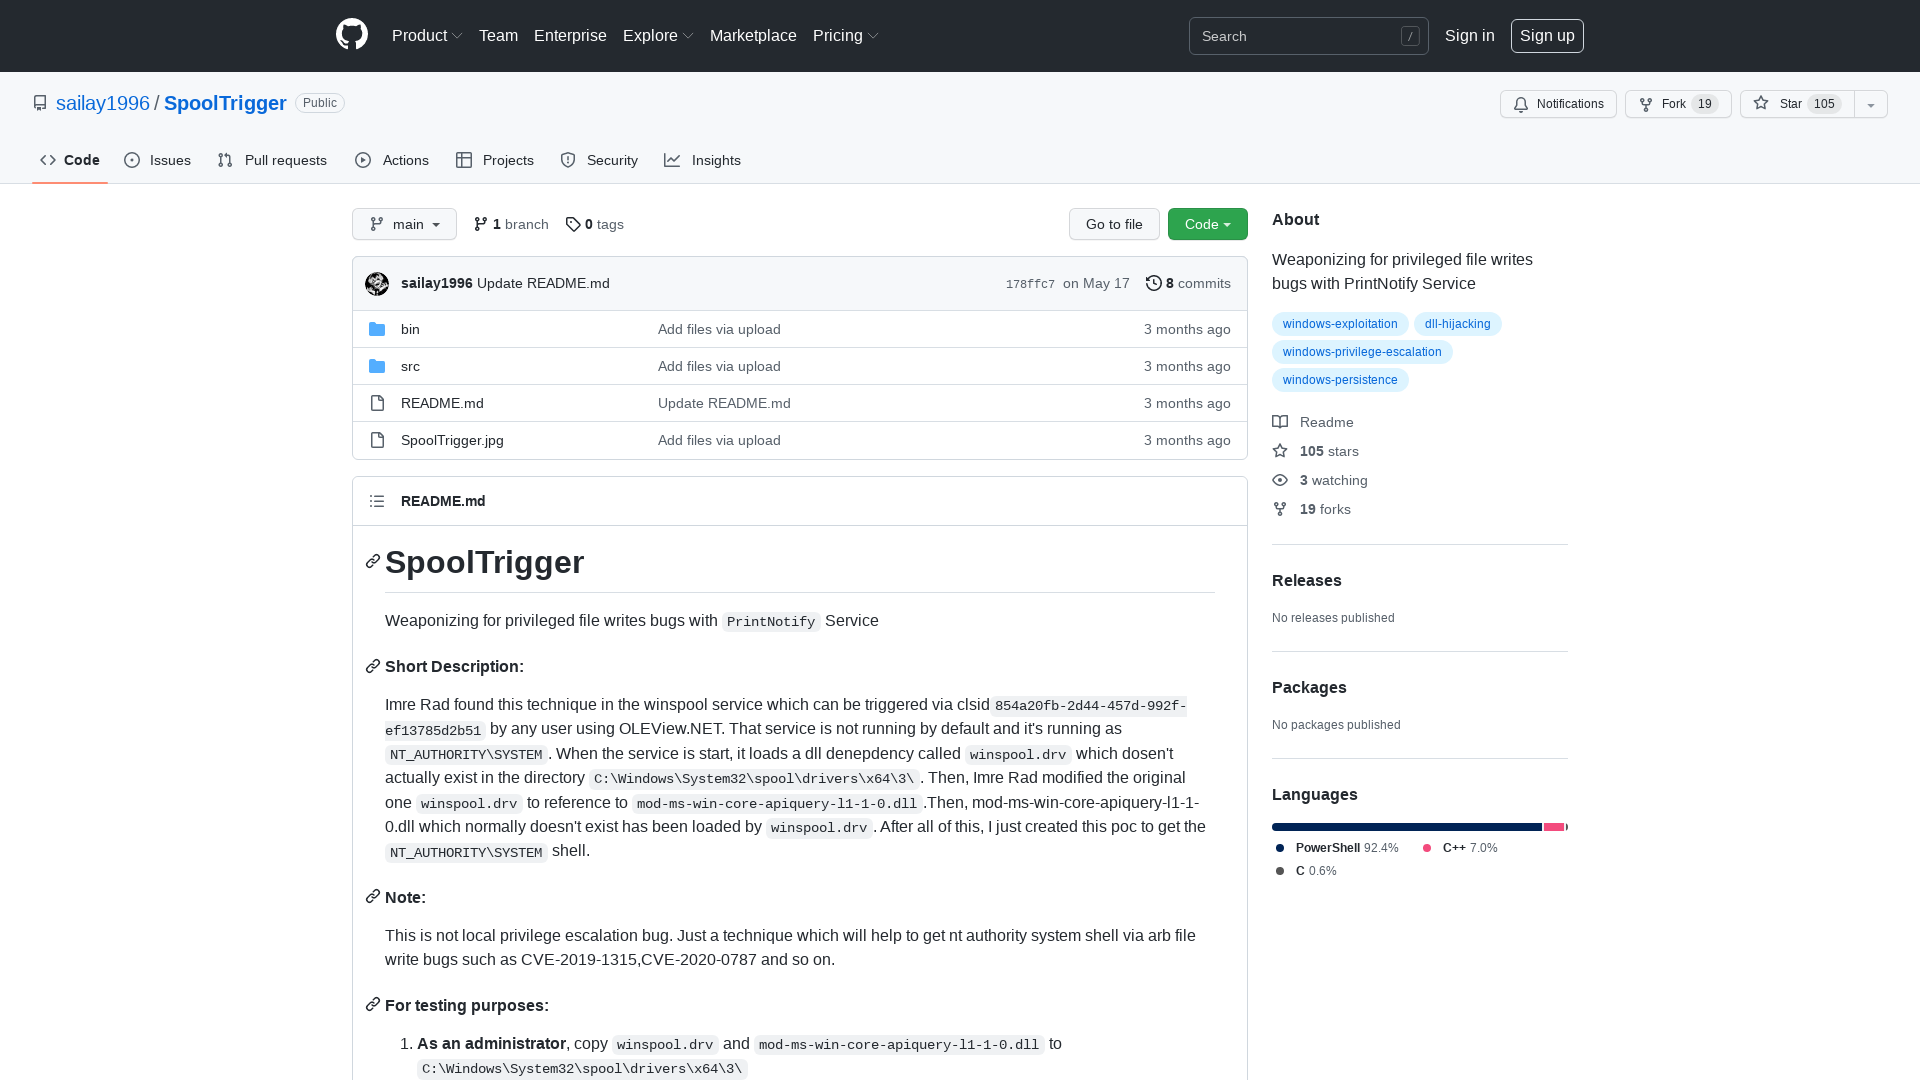Screen dimensions: 1920x1080
Task: Click the eye icon beside 3 watching
Action: tap(1280, 480)
